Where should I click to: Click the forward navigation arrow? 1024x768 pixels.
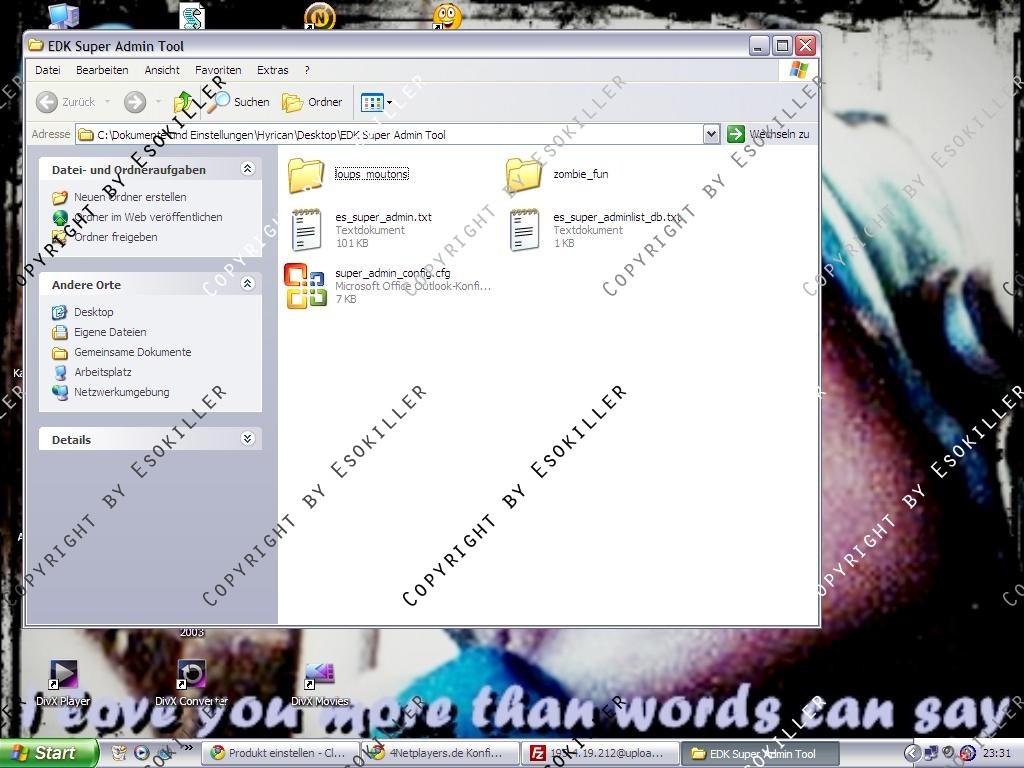coord(135,102)
